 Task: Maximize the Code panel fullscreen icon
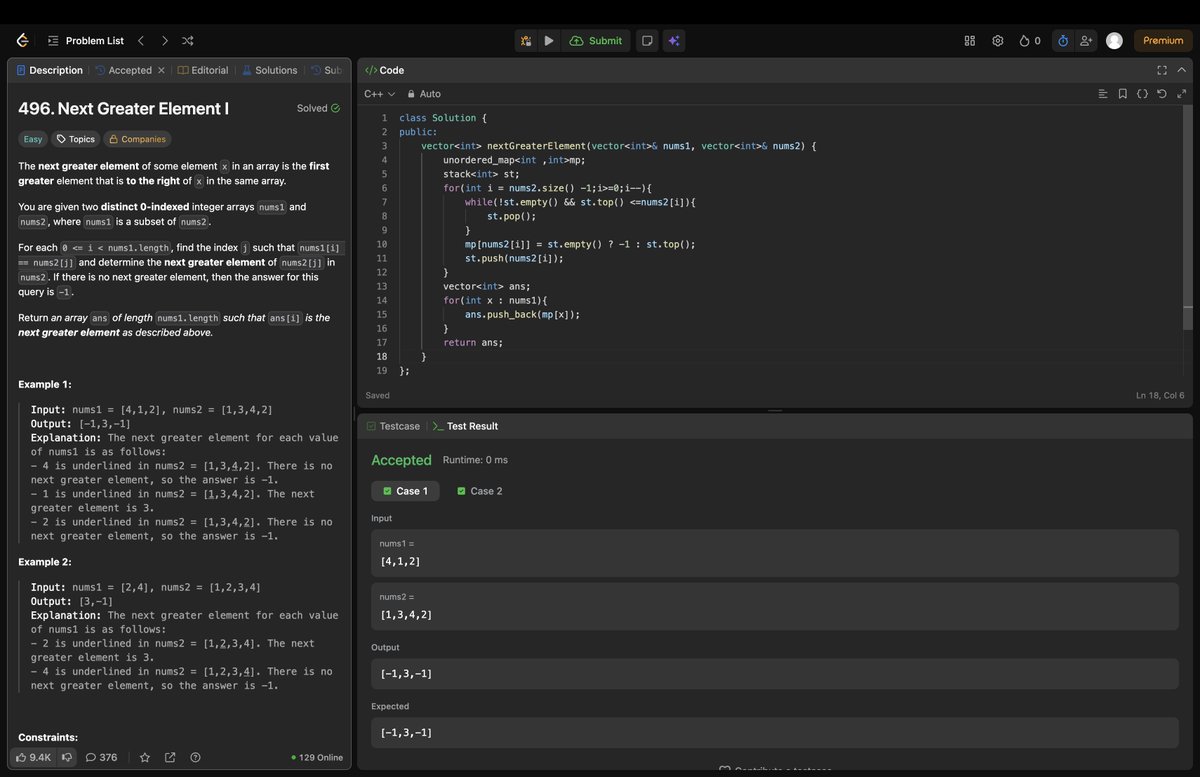(1161, 70)
